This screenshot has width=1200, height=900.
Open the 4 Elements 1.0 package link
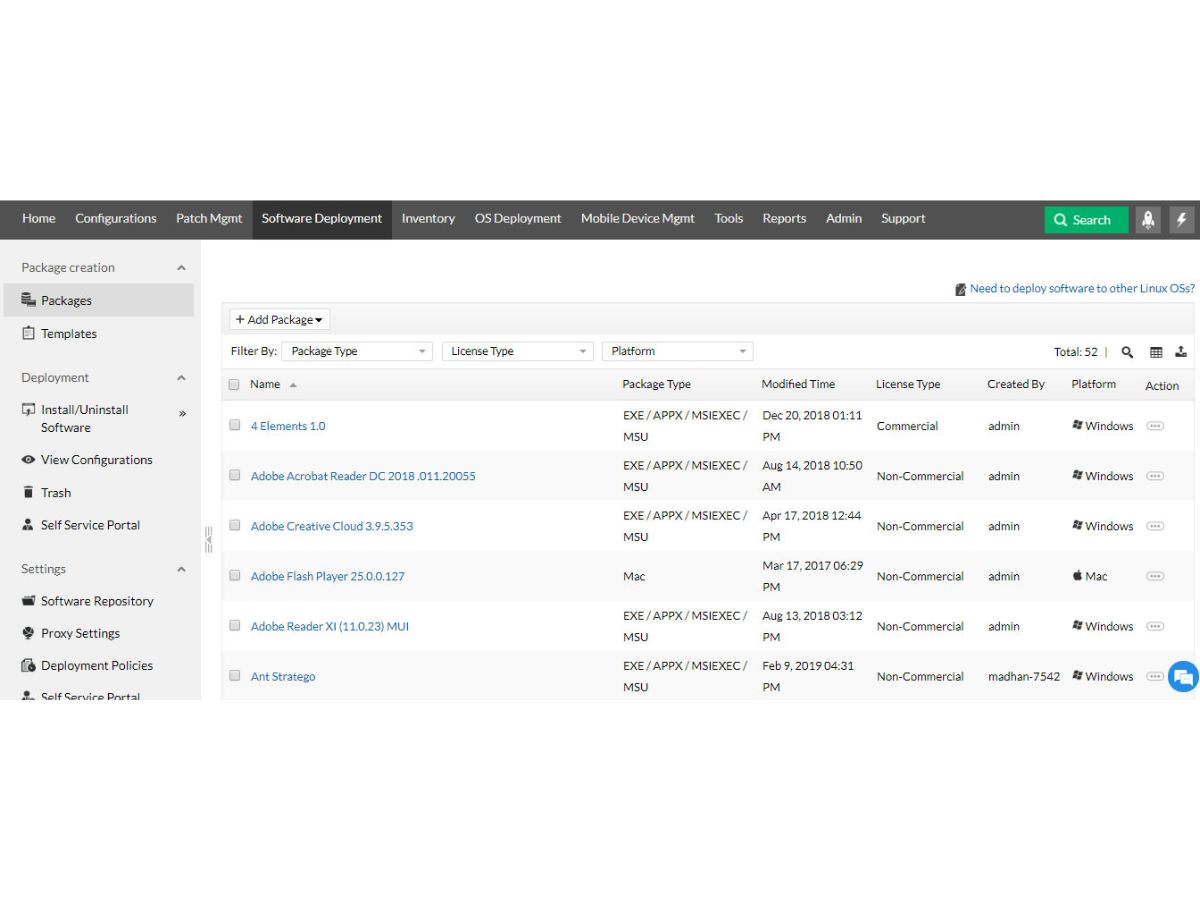(288, 426)
